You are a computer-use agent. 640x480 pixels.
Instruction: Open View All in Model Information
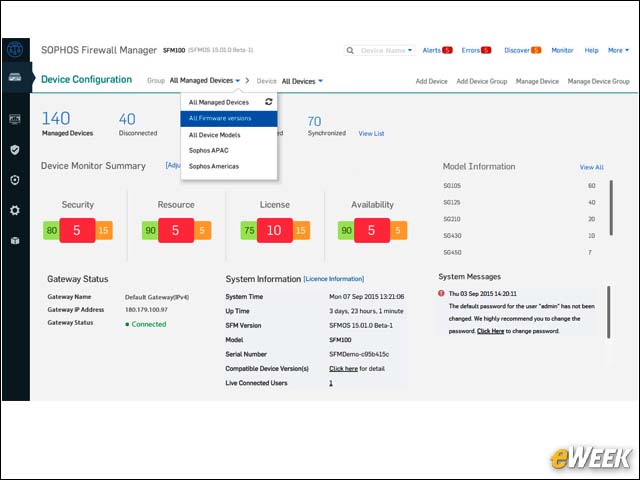click(591, 167)
